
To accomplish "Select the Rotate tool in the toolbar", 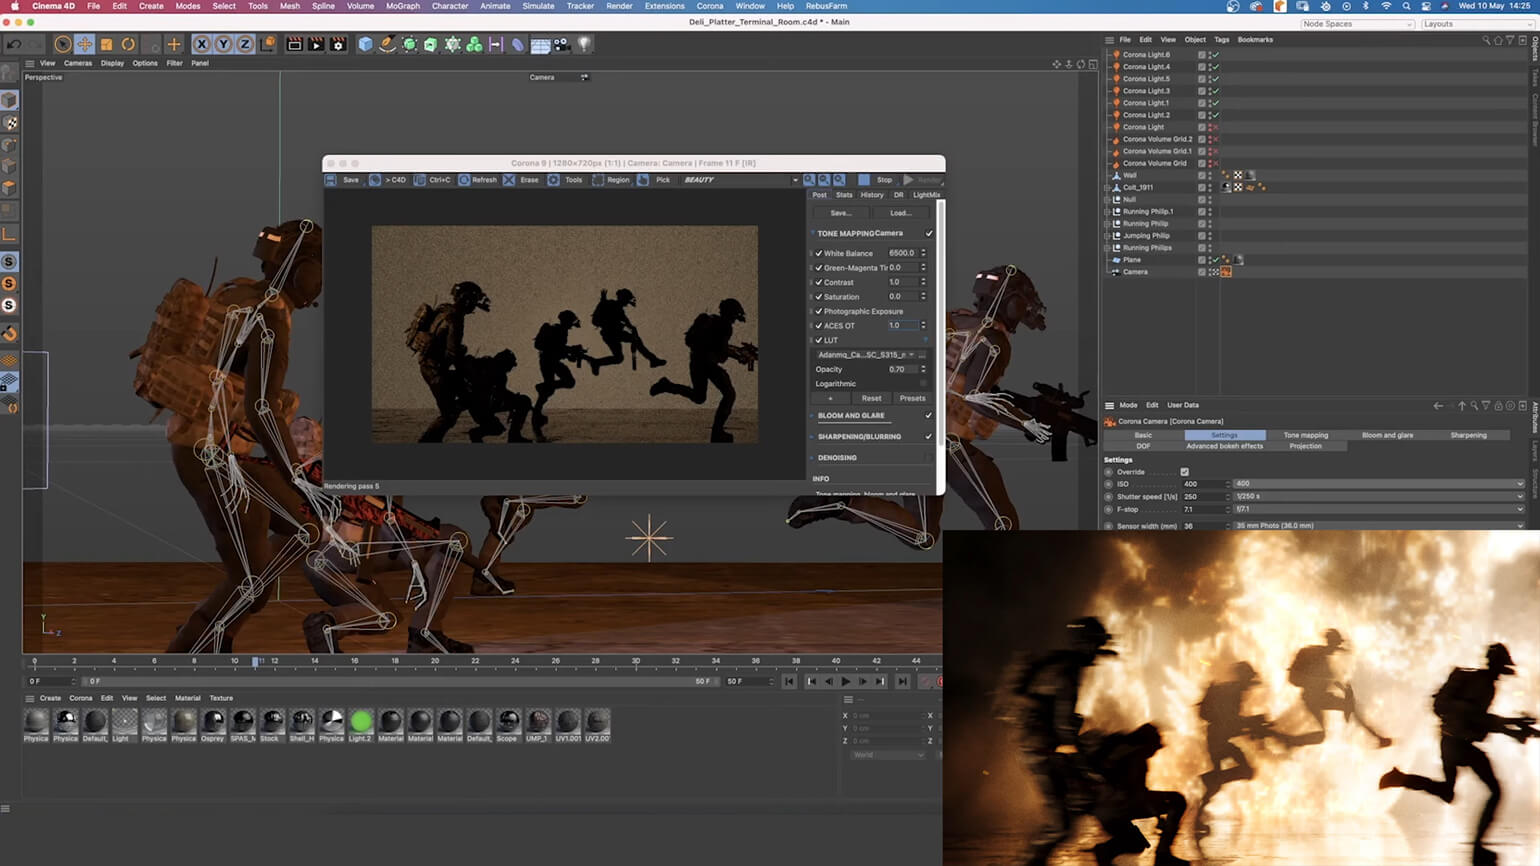I will [128, 44].
